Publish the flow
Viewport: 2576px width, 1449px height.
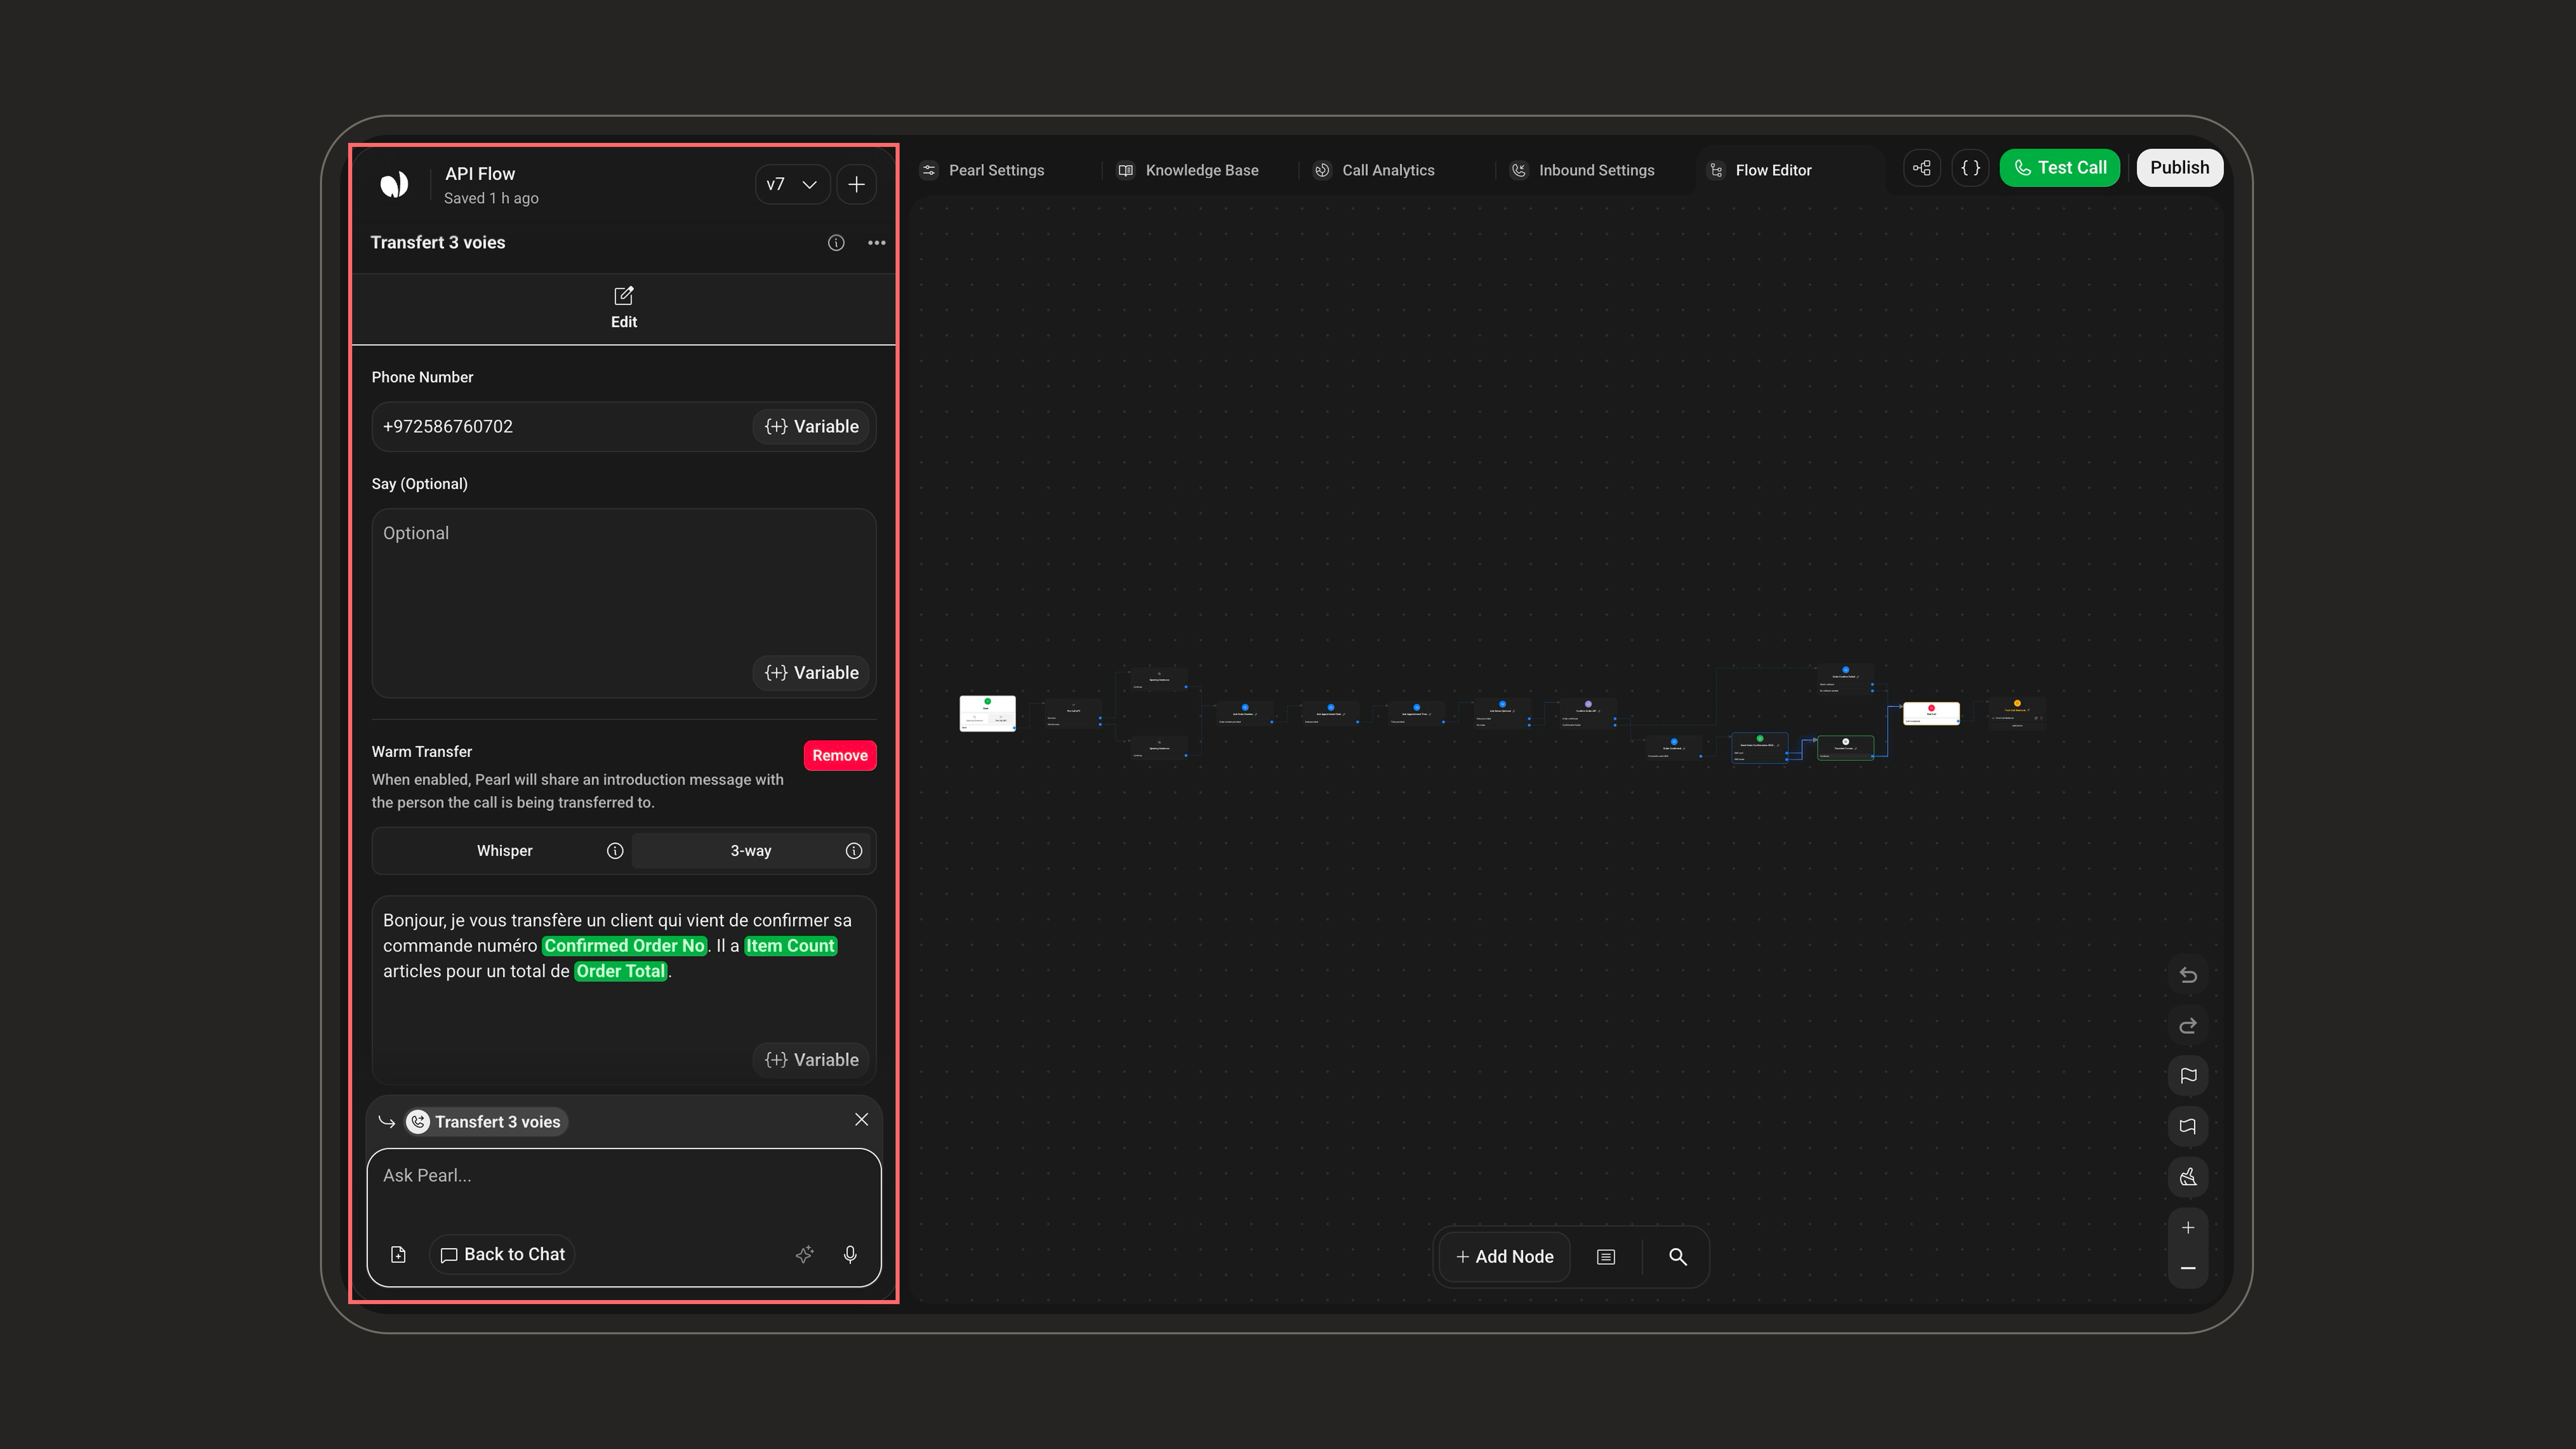(2180, 168)
